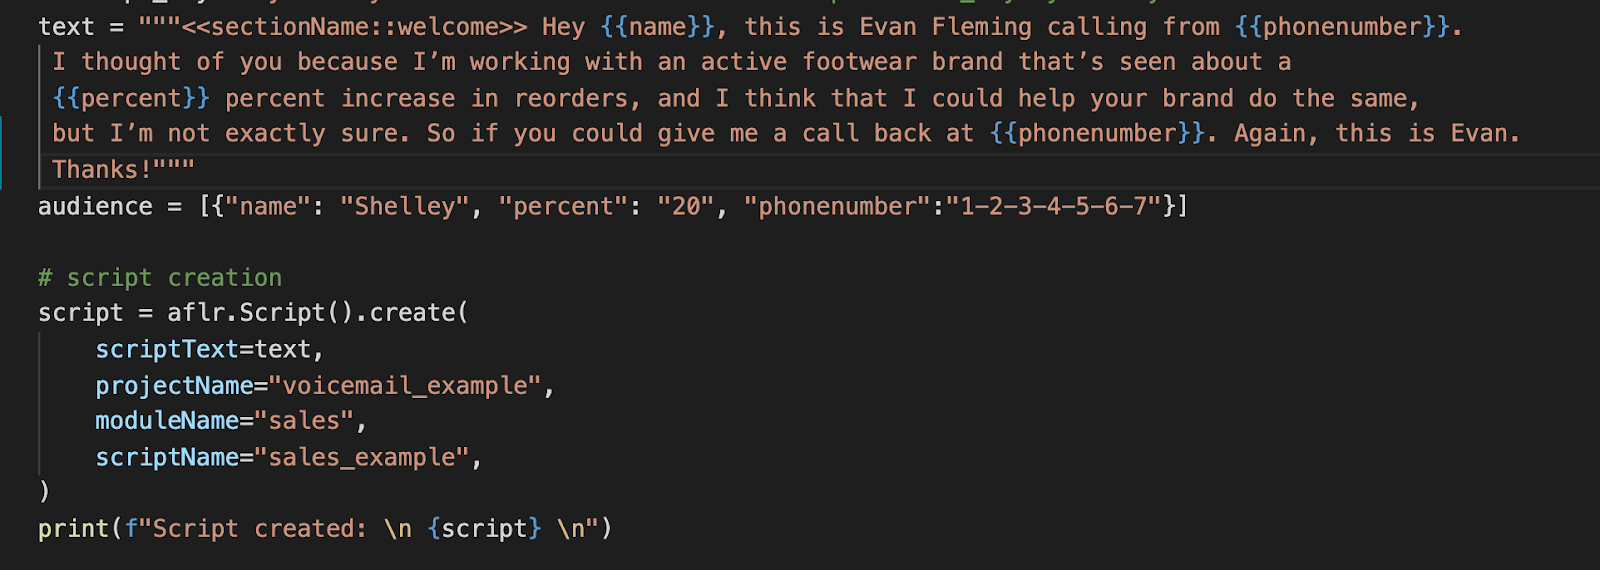
Task: Click the moduleName "sales" value
Action: pyautogui.click(x=304, y=421)
